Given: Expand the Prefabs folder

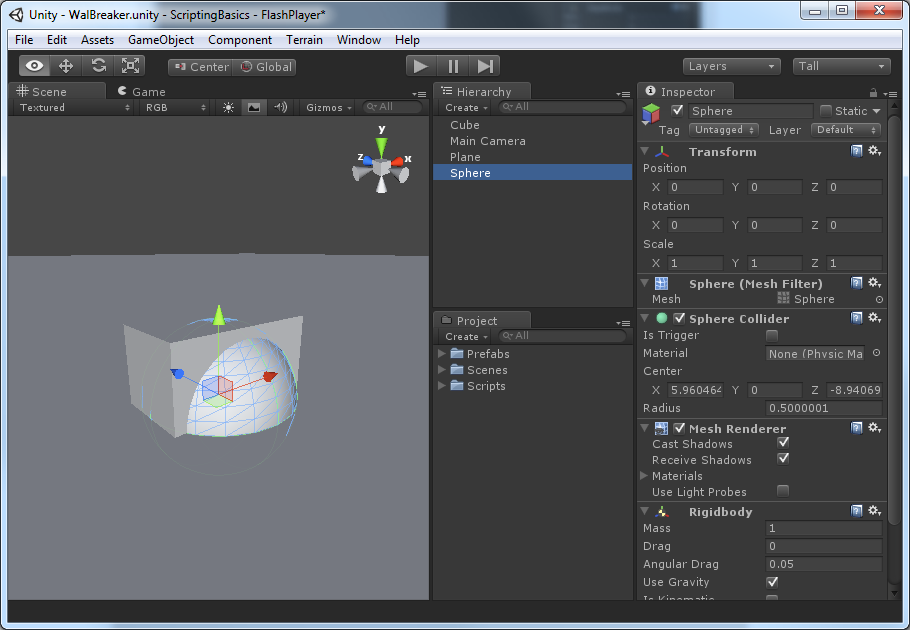Looking at the screenshot, I should tap(442, 353).
